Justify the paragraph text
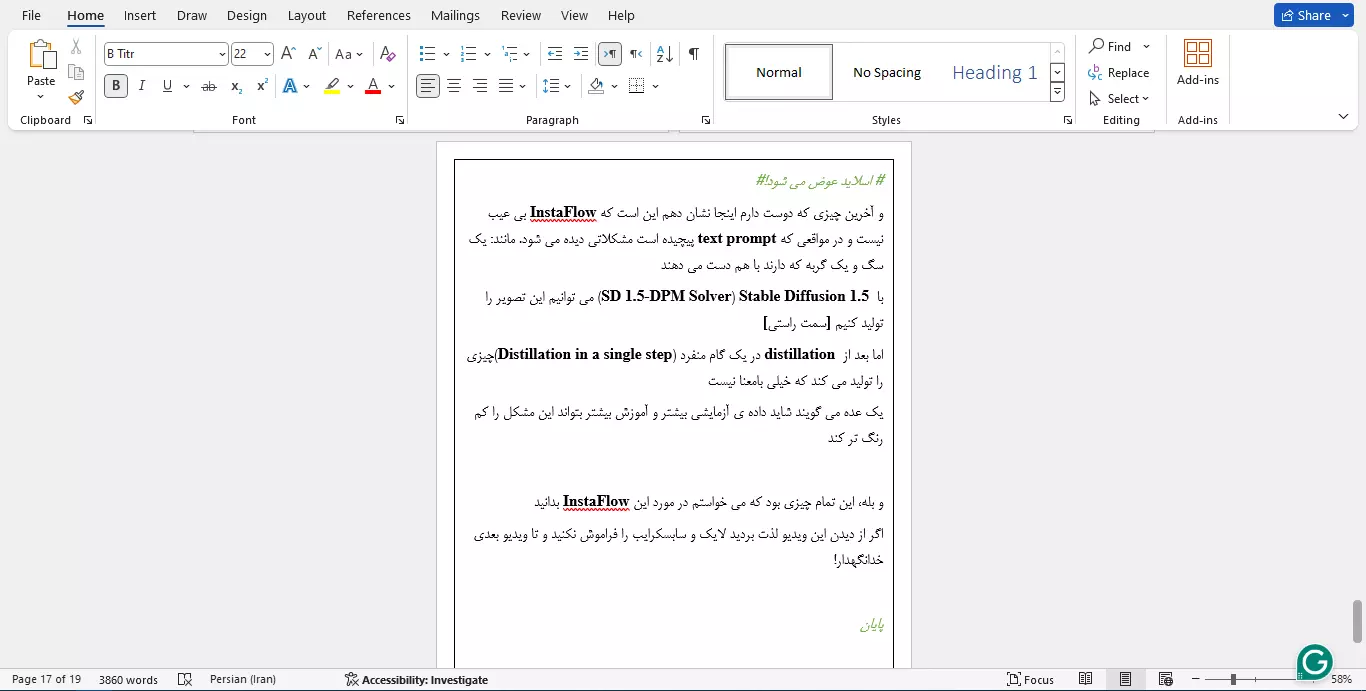This screenshot has width=1366, height=691. point(506,86)
